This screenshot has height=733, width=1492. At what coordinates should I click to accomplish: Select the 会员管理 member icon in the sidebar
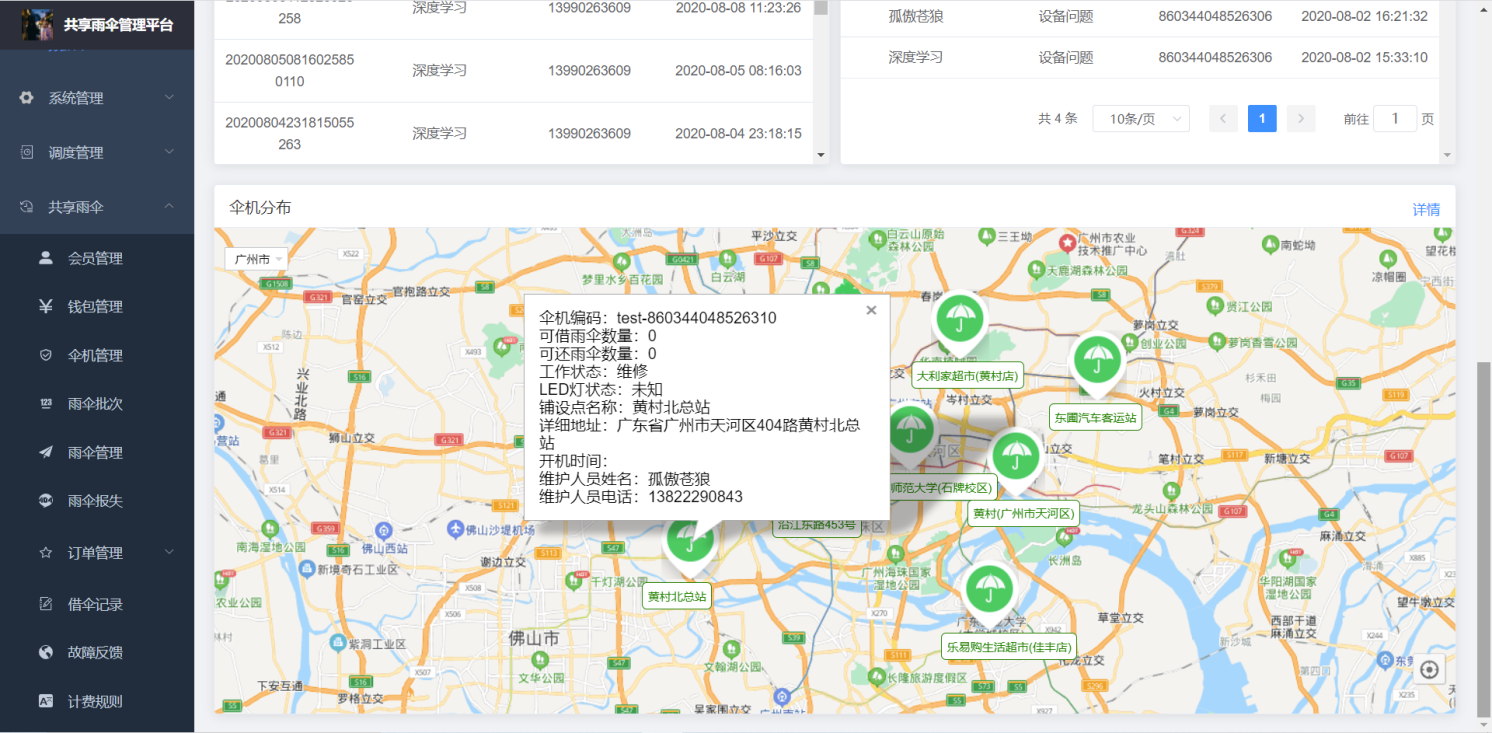(44, 257)
